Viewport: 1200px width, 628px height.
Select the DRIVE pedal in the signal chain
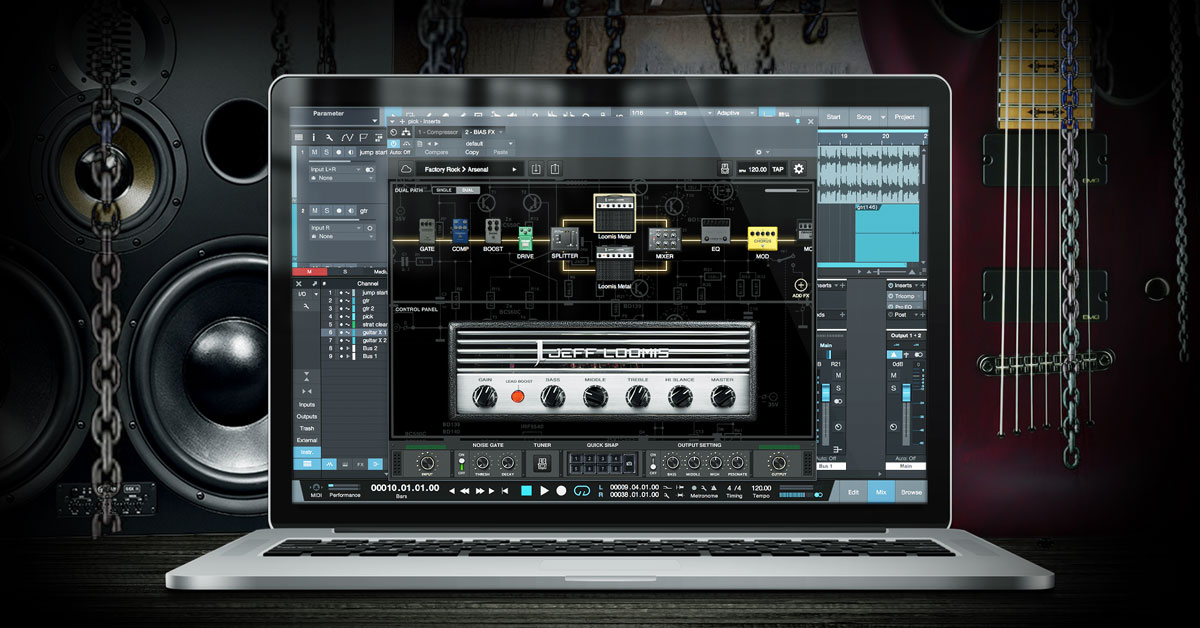click(524, 240)
